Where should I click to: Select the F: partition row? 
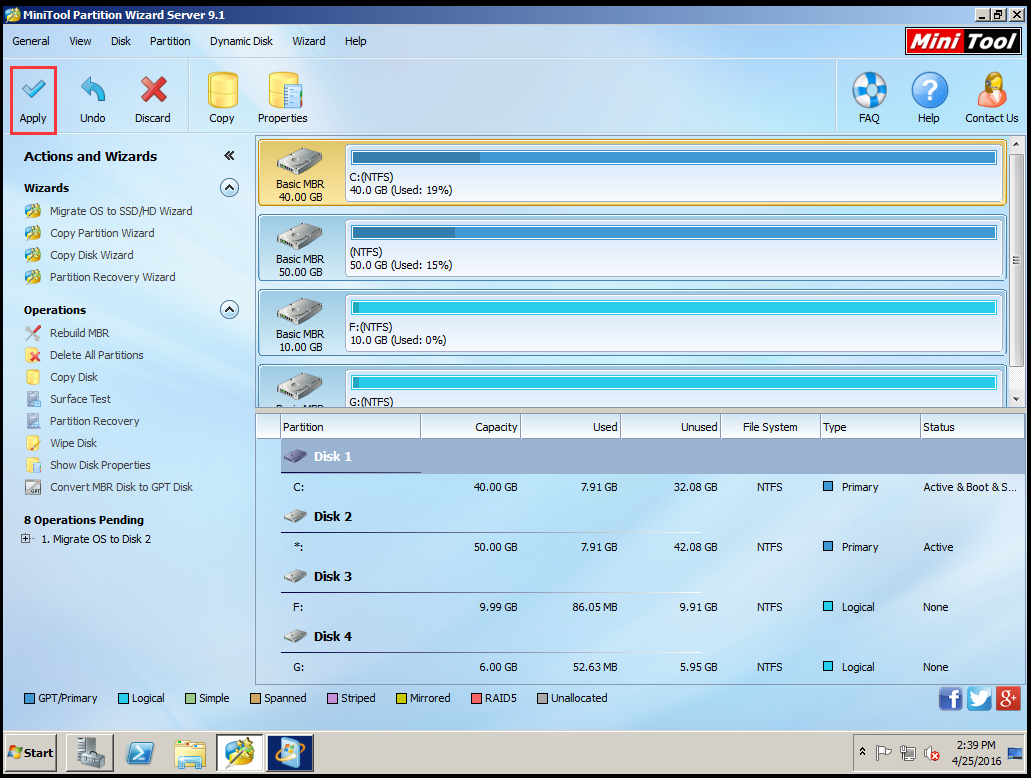coord(652,607)
